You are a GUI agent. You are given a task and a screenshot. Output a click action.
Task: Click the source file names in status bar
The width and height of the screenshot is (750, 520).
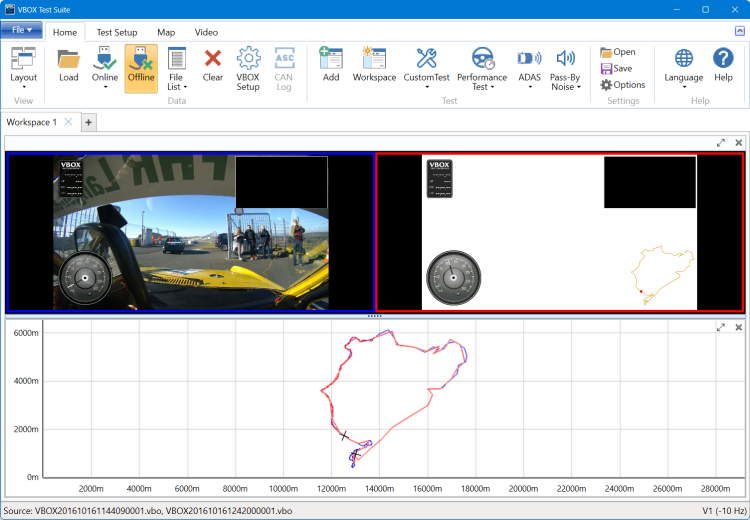pyautogui.click(x=164, y=510)
